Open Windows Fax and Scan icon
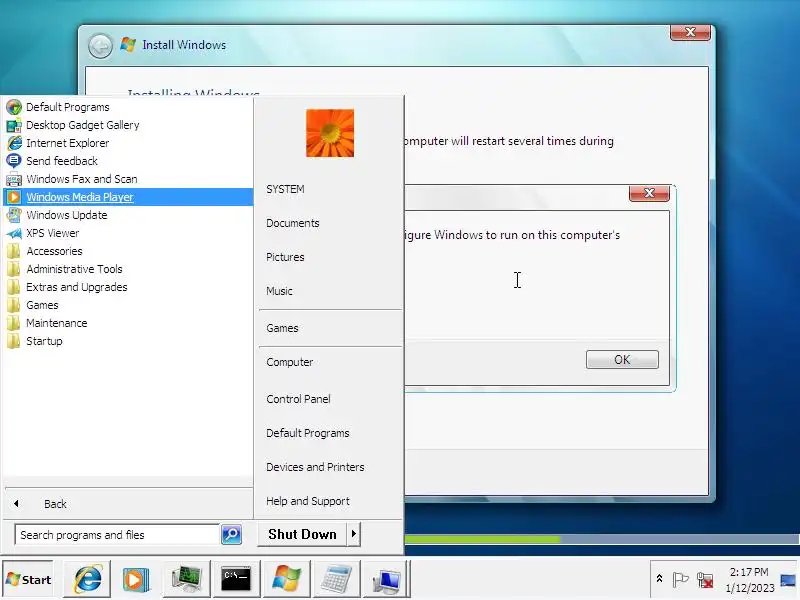 pyautogui.click(x=14, y=179)
